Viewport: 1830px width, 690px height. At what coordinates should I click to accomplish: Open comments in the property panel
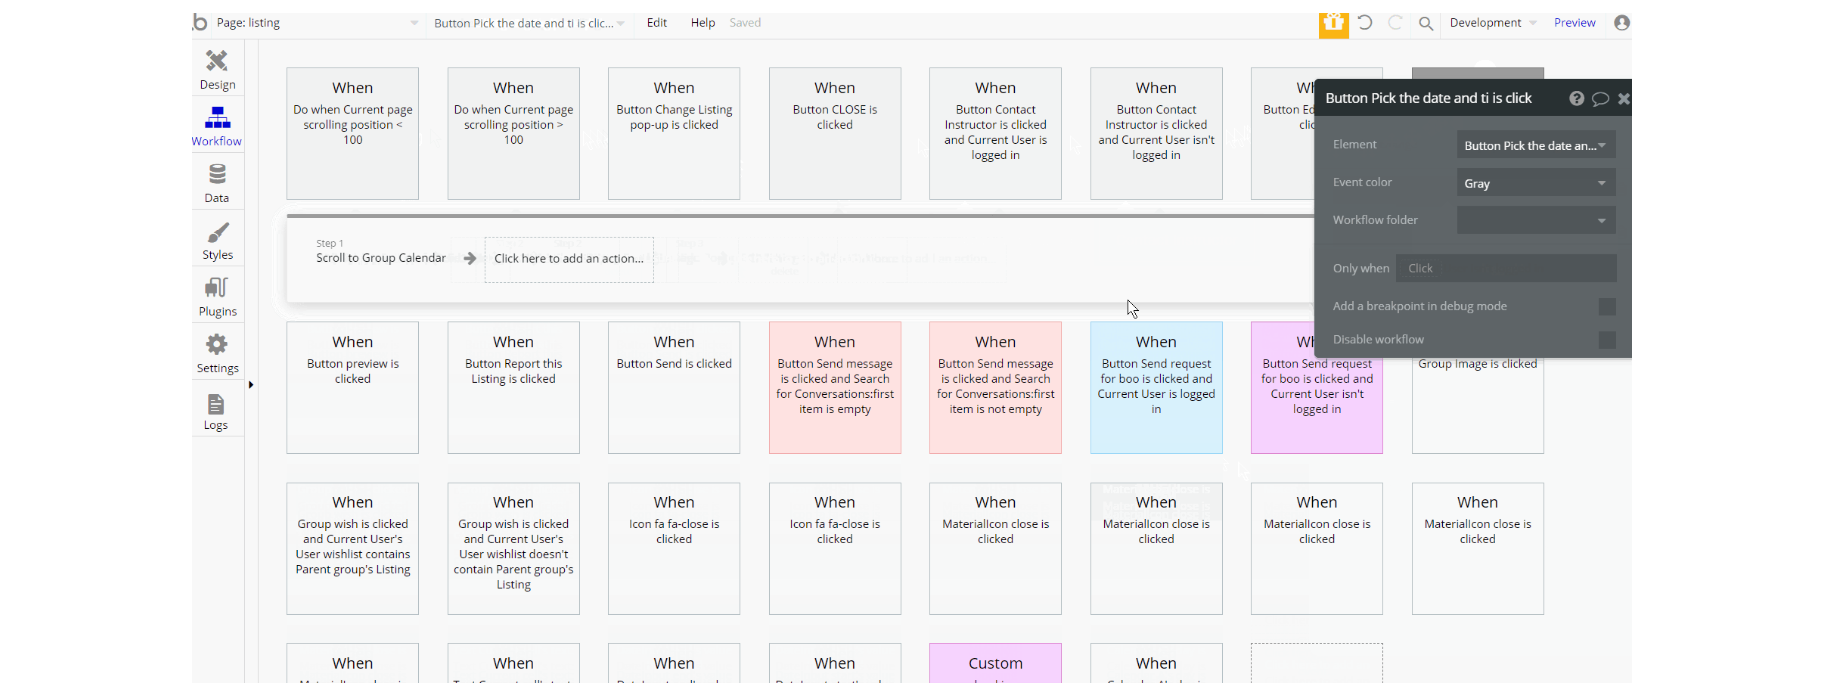[1600, 98]
